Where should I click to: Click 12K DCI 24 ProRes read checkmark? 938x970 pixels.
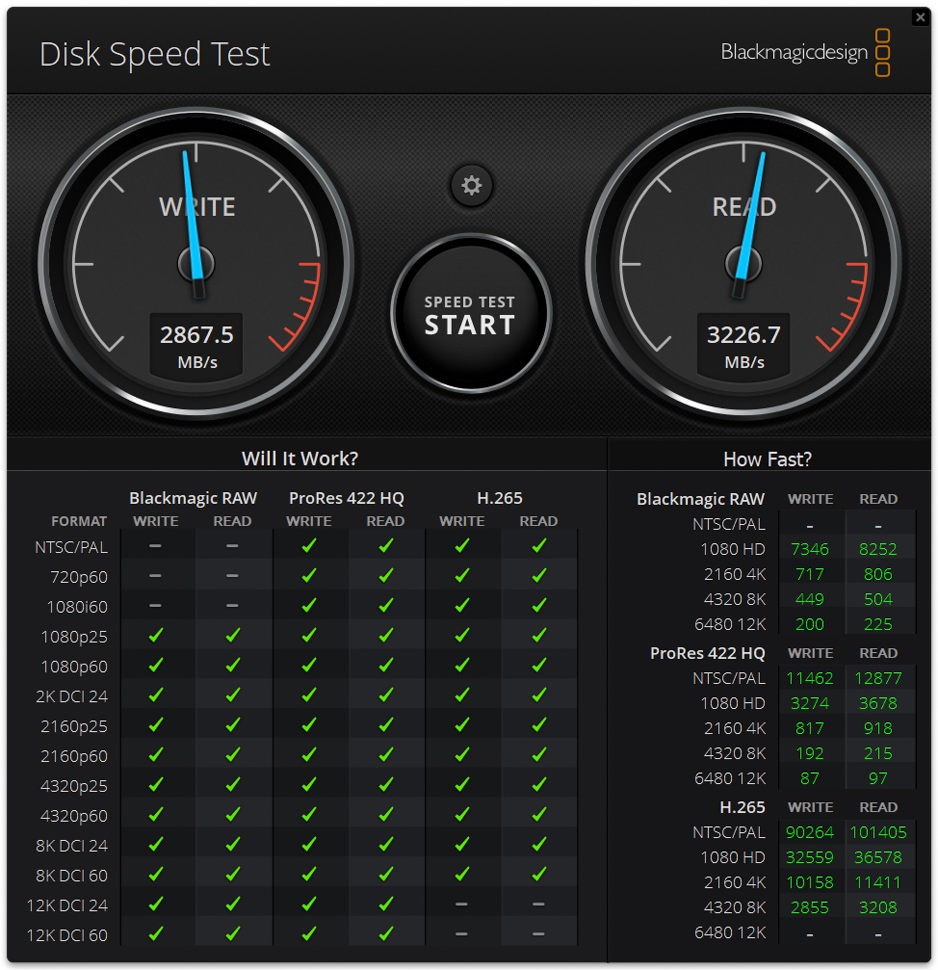[386, 905]
